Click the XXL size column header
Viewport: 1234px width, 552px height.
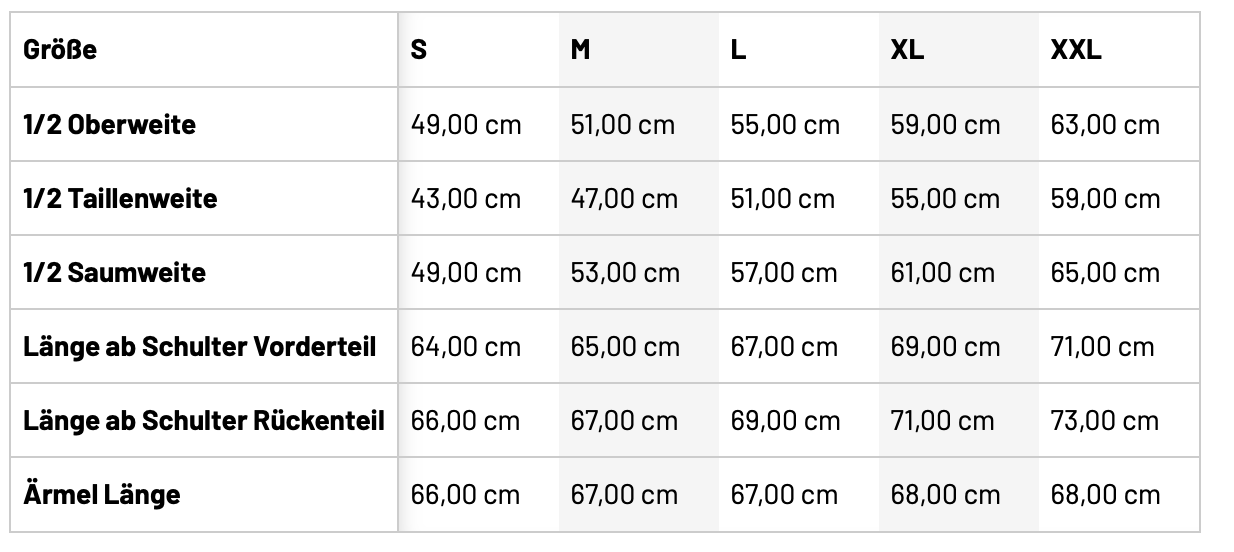pyautogui.click(x=1076, y=50)
